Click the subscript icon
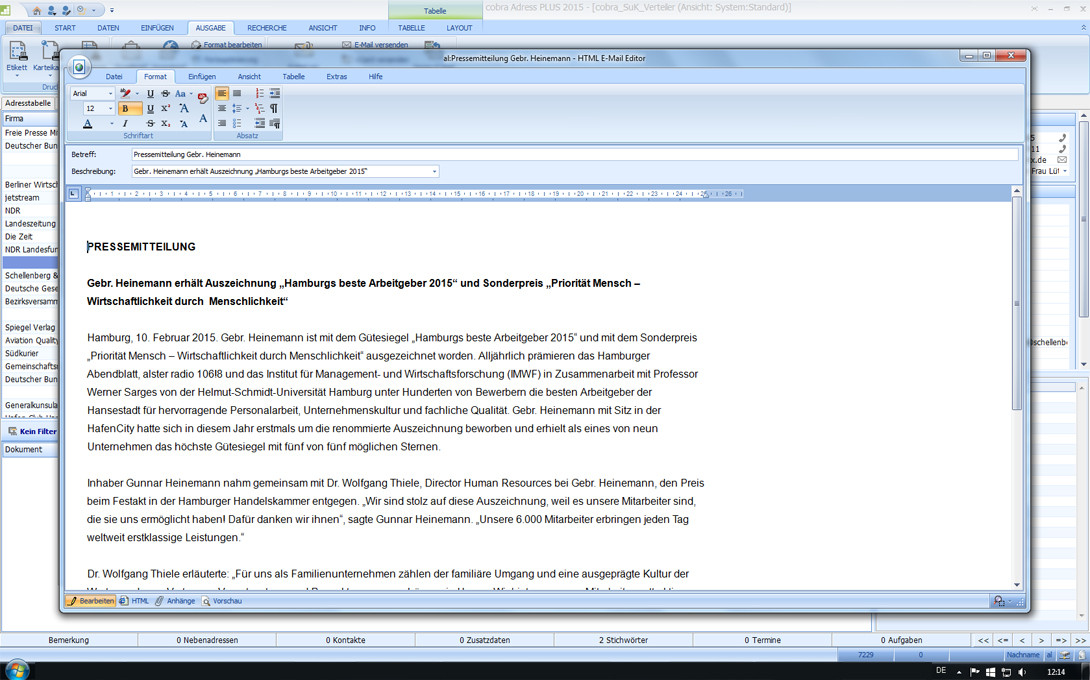1090x680 pixels. click(165, 124)
